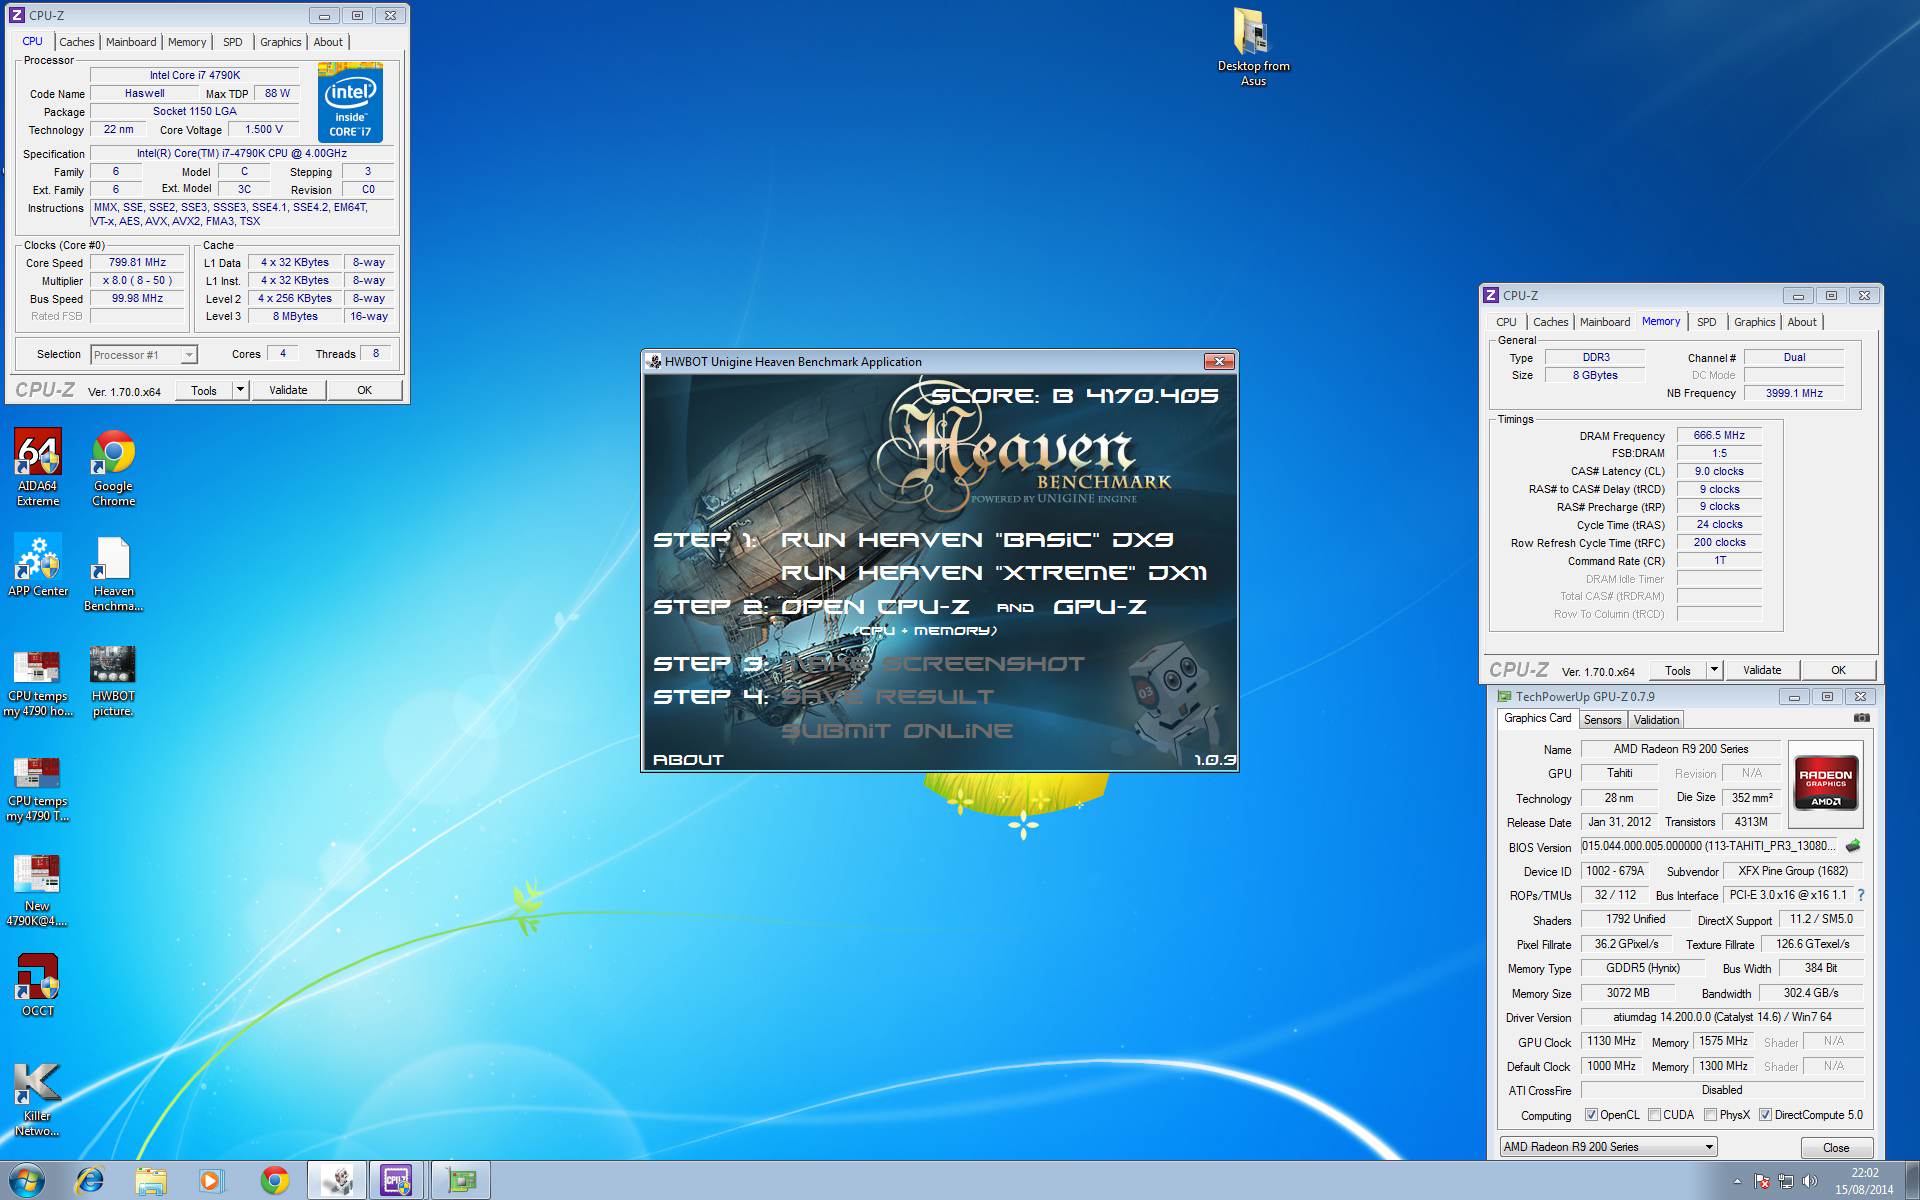Click the taskbar clock showing 22:02
Screen dimensions: 1920x1200
tap(1864, 1181)
